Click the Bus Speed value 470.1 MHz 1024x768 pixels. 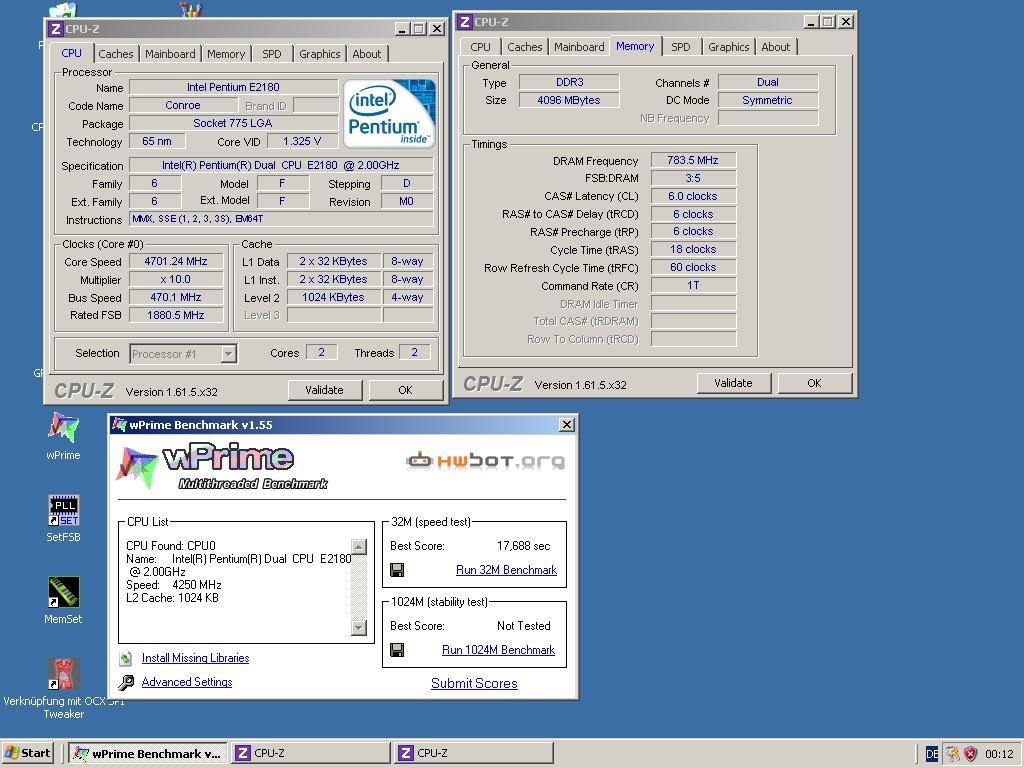tap(176, 297)
